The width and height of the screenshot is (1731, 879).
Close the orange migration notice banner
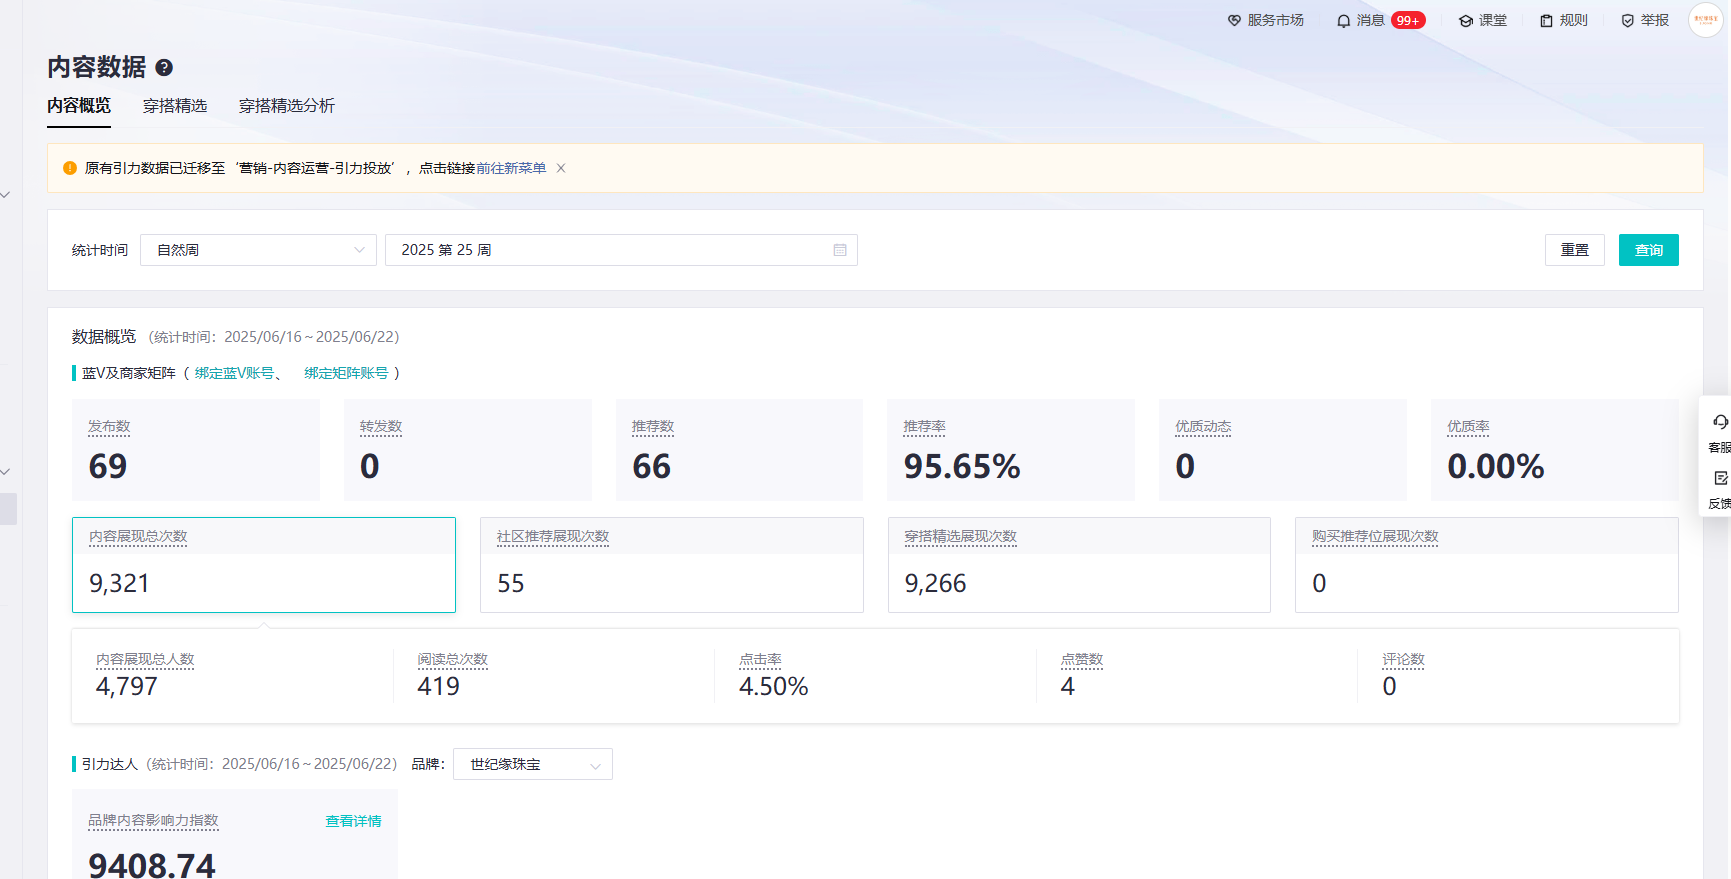click(561, 168)
